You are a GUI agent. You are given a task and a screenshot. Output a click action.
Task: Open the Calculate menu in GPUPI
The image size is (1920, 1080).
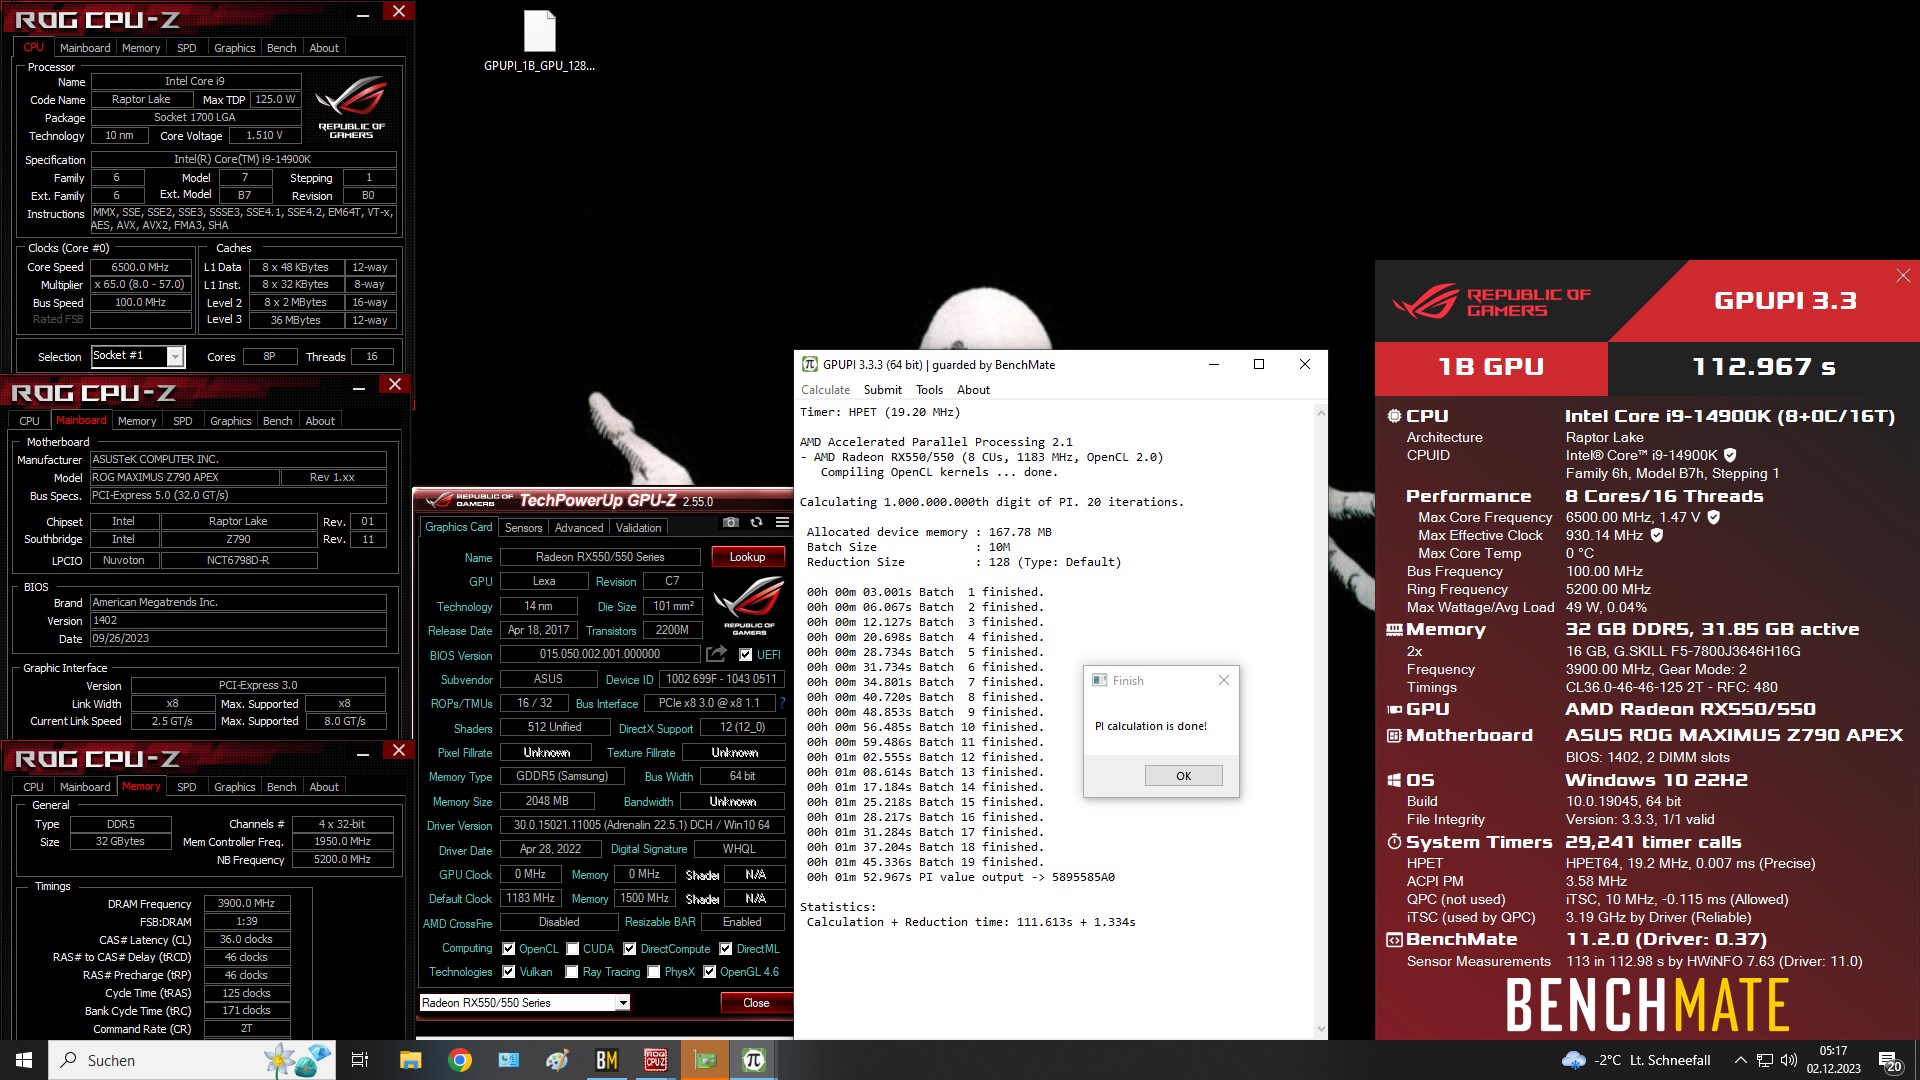(825, 390)
